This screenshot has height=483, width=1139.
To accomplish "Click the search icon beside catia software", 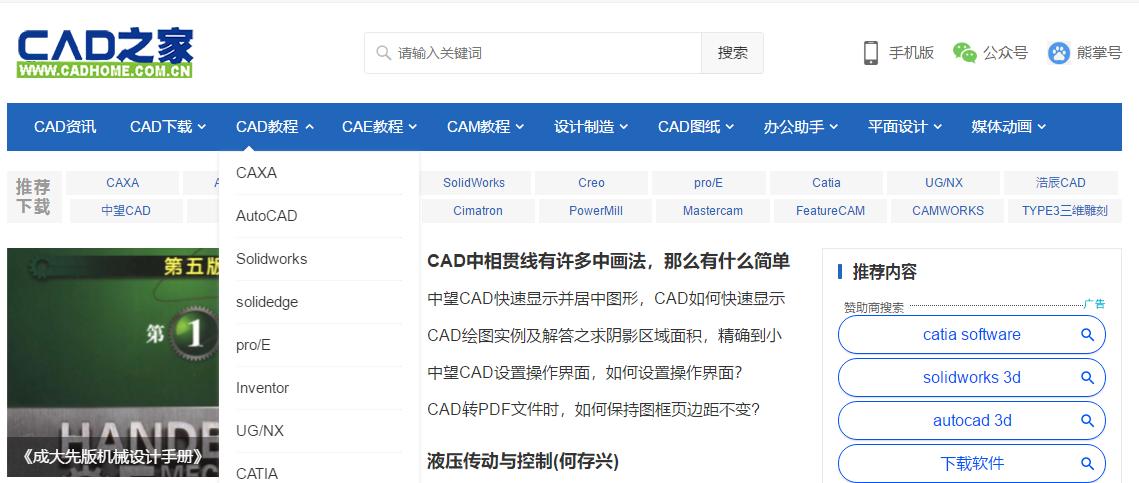I will click(x=1087, y=335).
